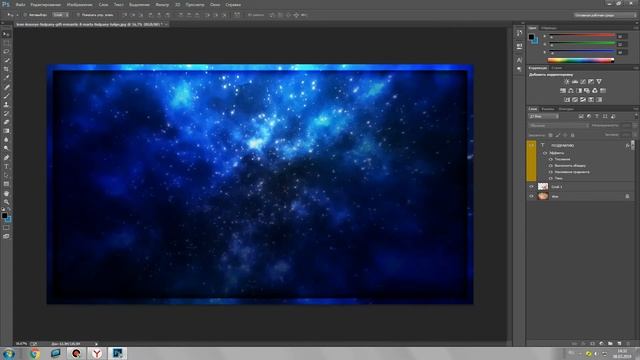Screen dimensions: 640x360
Task: Open the layer blend mode dropdown
Action: pos(559,126)
